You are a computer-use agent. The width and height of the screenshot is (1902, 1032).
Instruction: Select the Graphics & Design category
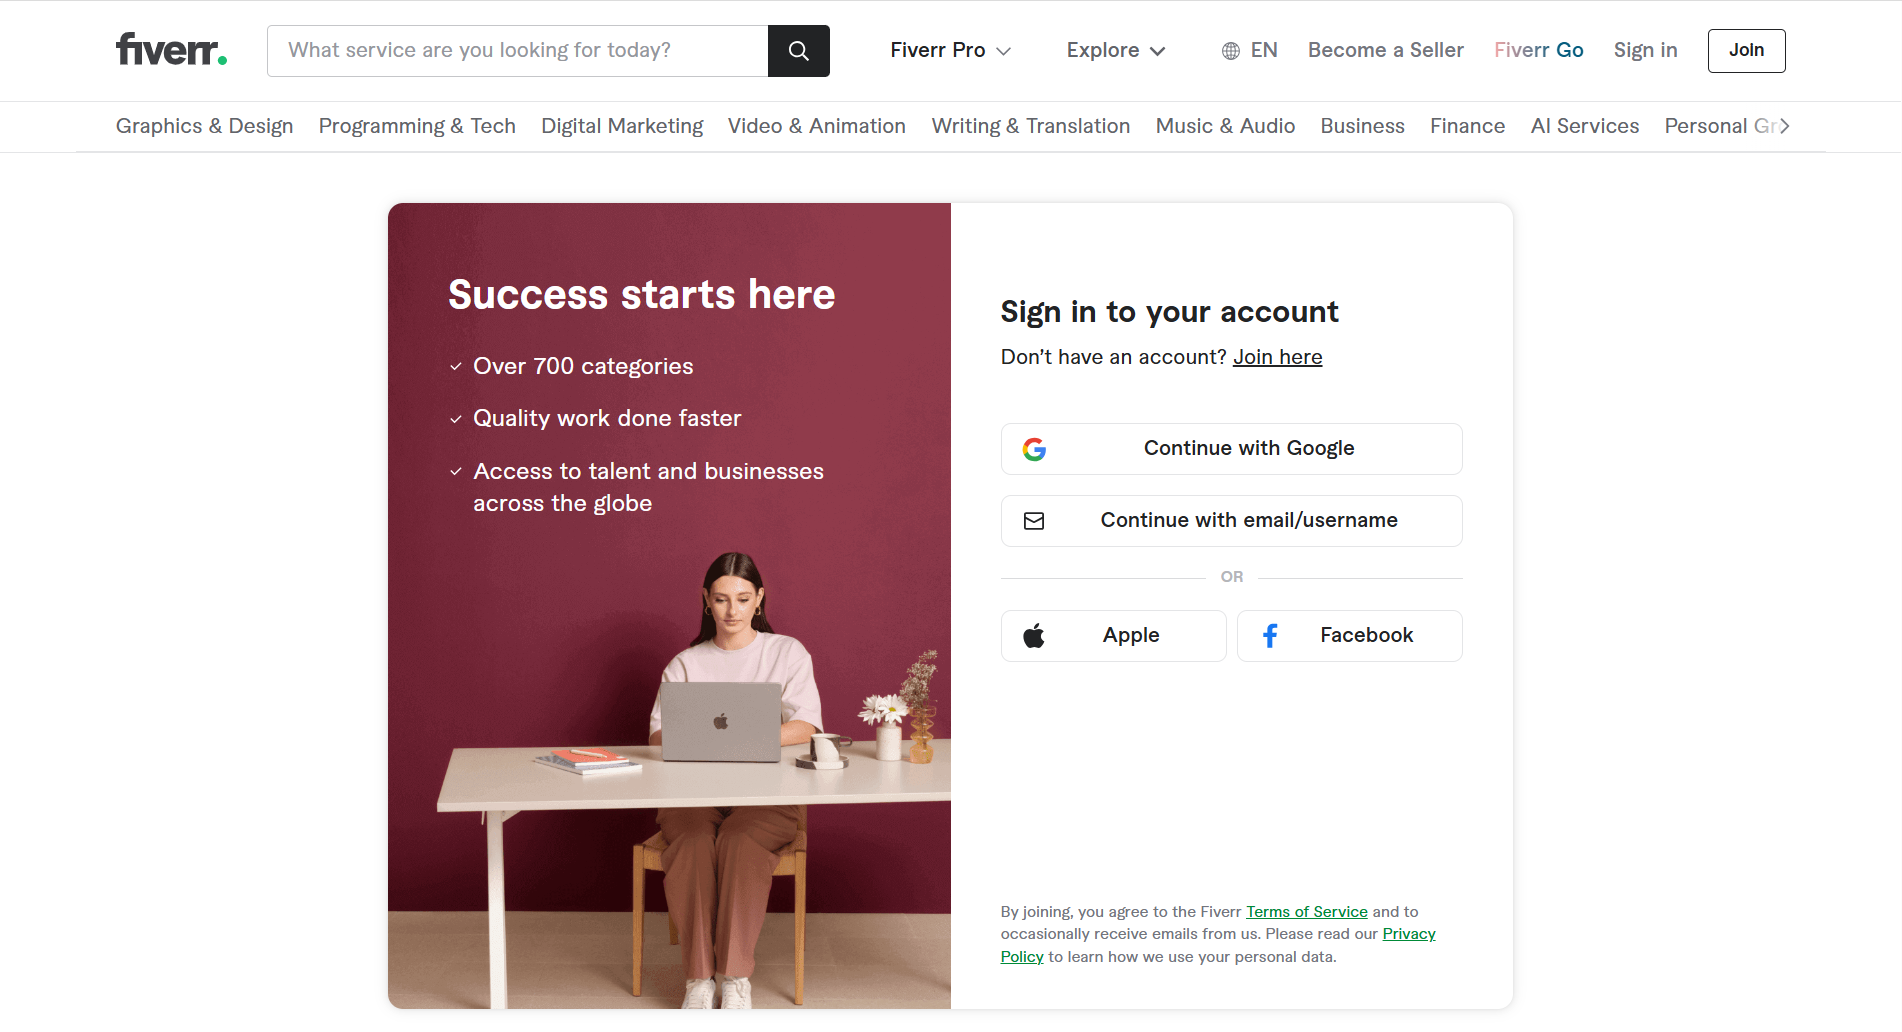(x=204, y=126)
